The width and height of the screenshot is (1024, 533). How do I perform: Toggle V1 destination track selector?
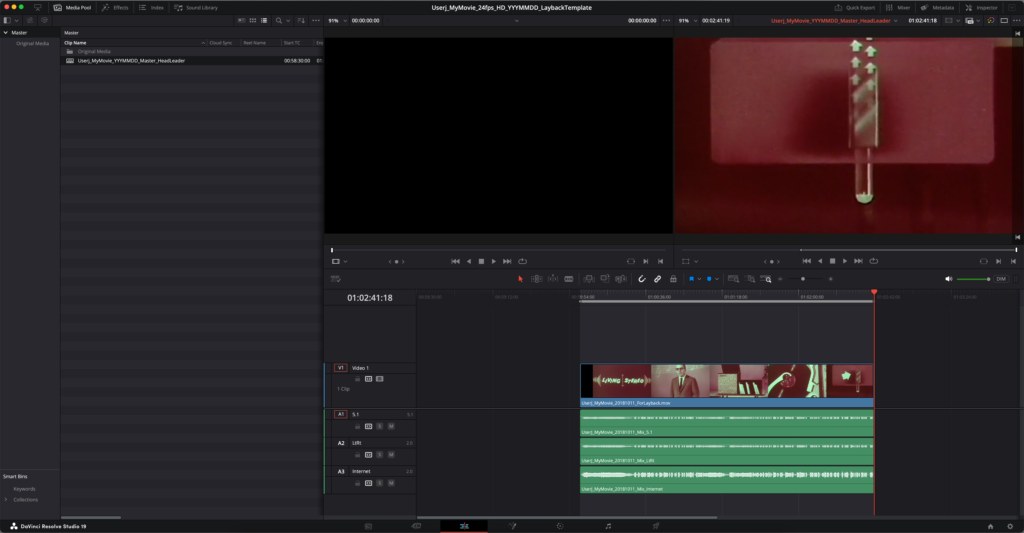point(340,368)
